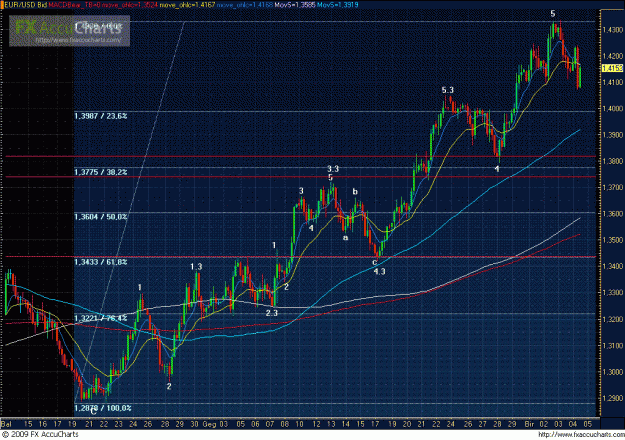Click 1.3500 on the price axis
Image resolution: width=625 pixels, height=440 pixels.
click(x=612, y=240)
